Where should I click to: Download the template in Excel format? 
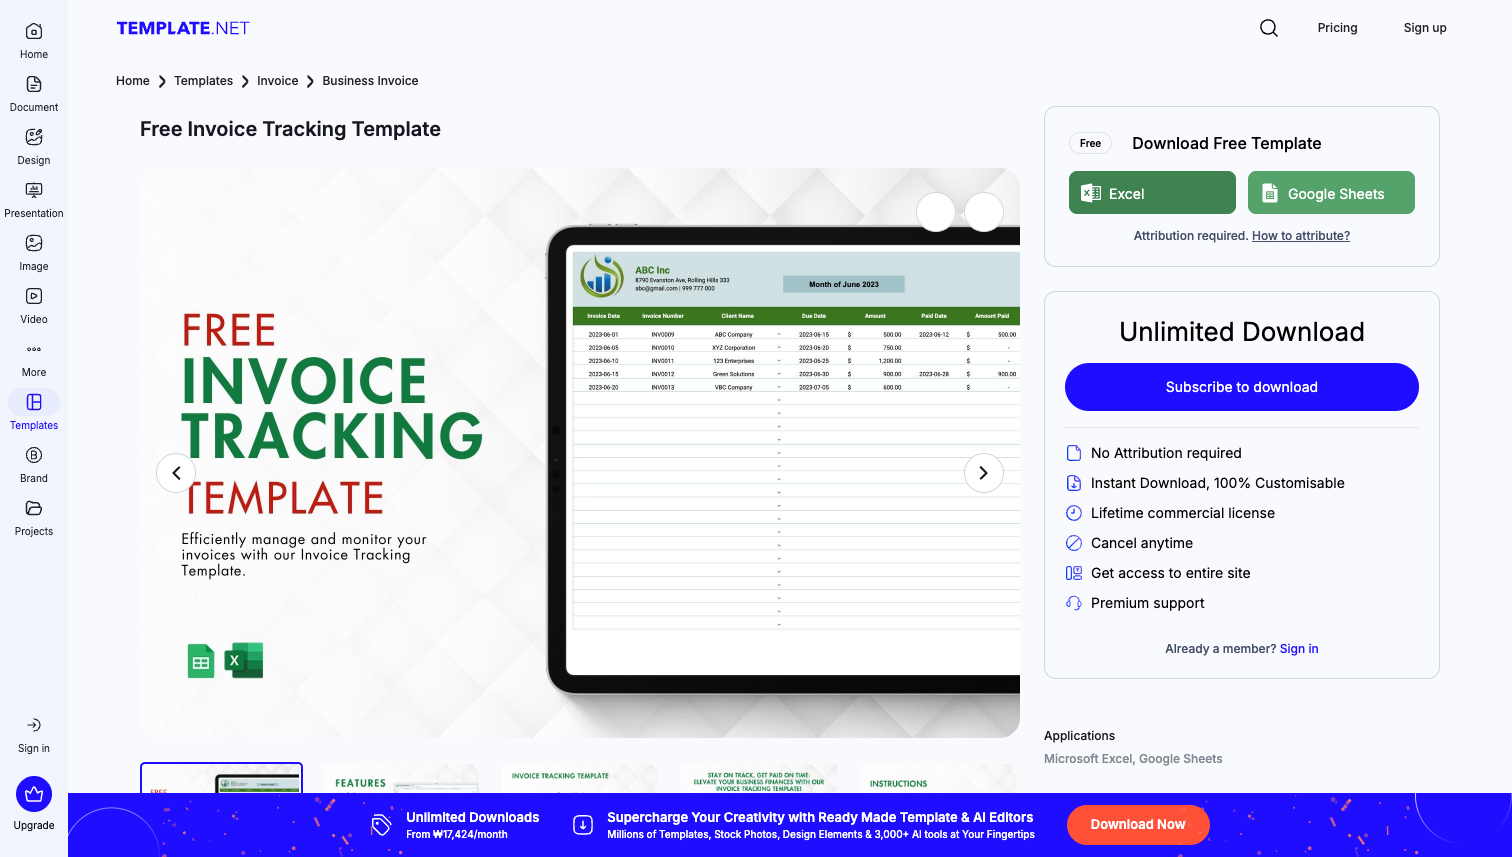1151,192
